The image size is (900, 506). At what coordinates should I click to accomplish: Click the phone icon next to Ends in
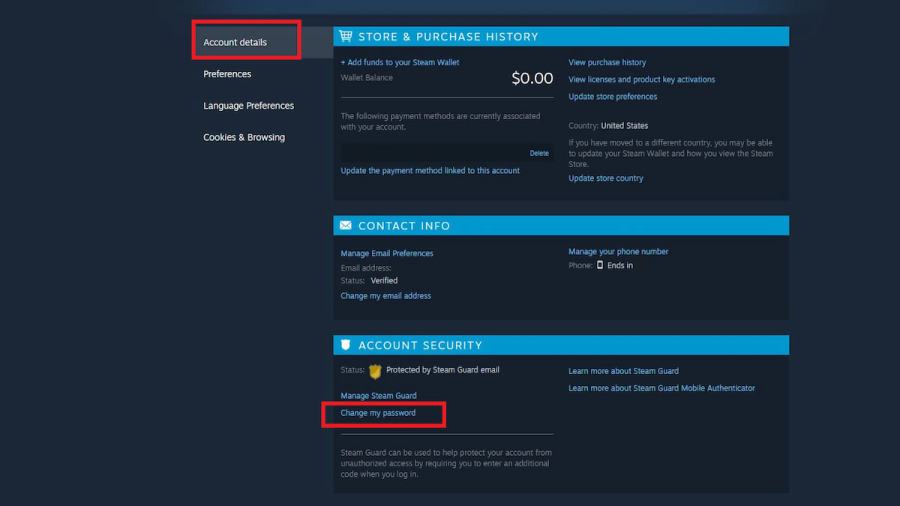(600, 265)
